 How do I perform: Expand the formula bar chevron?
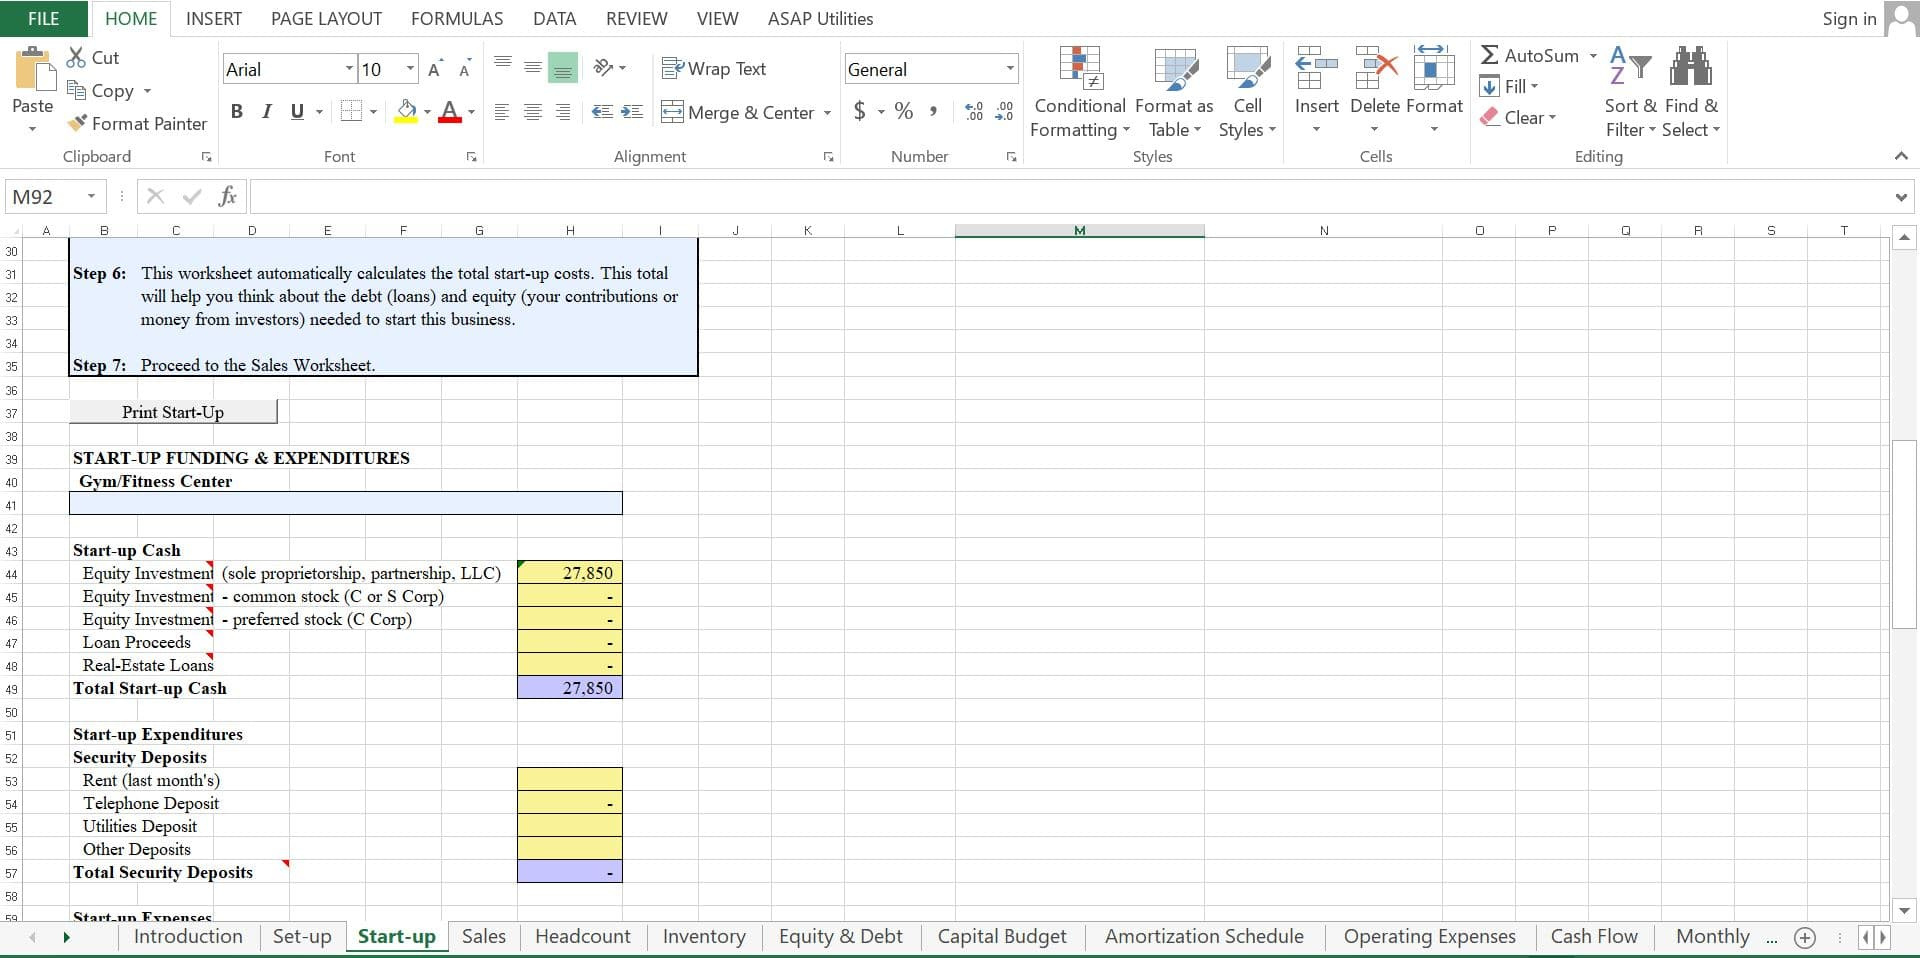coord(1901,197)
